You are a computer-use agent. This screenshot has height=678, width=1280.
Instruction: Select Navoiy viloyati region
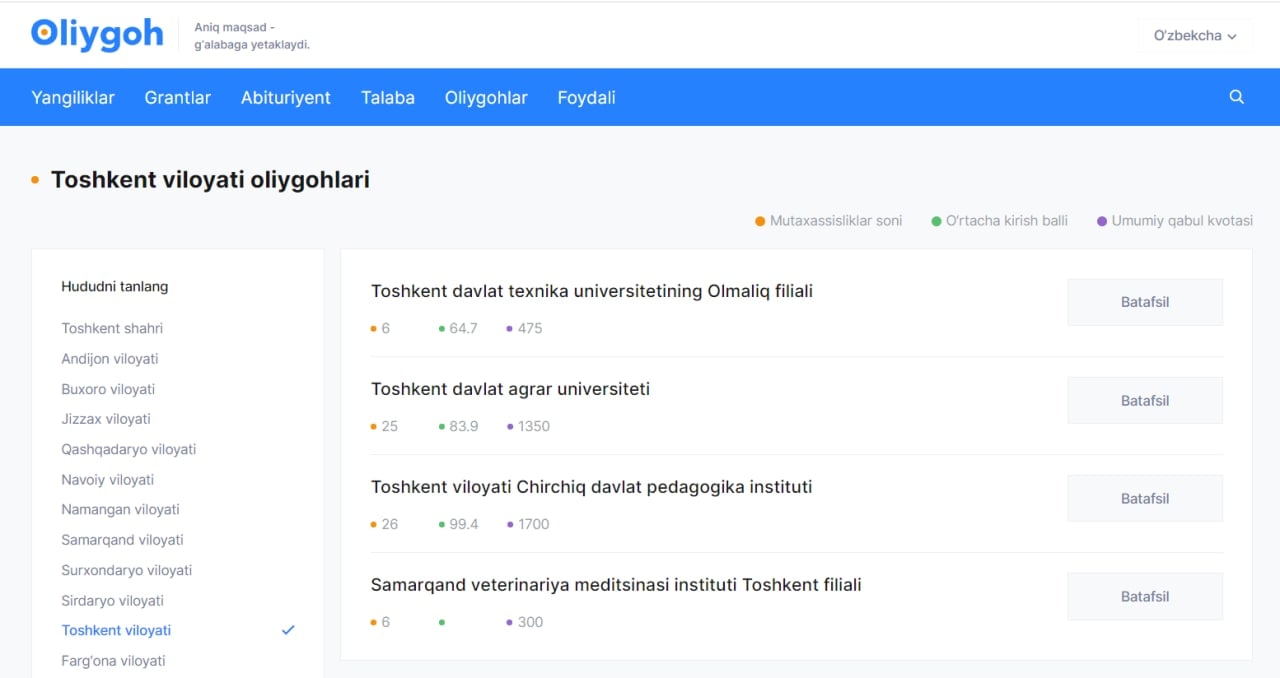point(108,479)
